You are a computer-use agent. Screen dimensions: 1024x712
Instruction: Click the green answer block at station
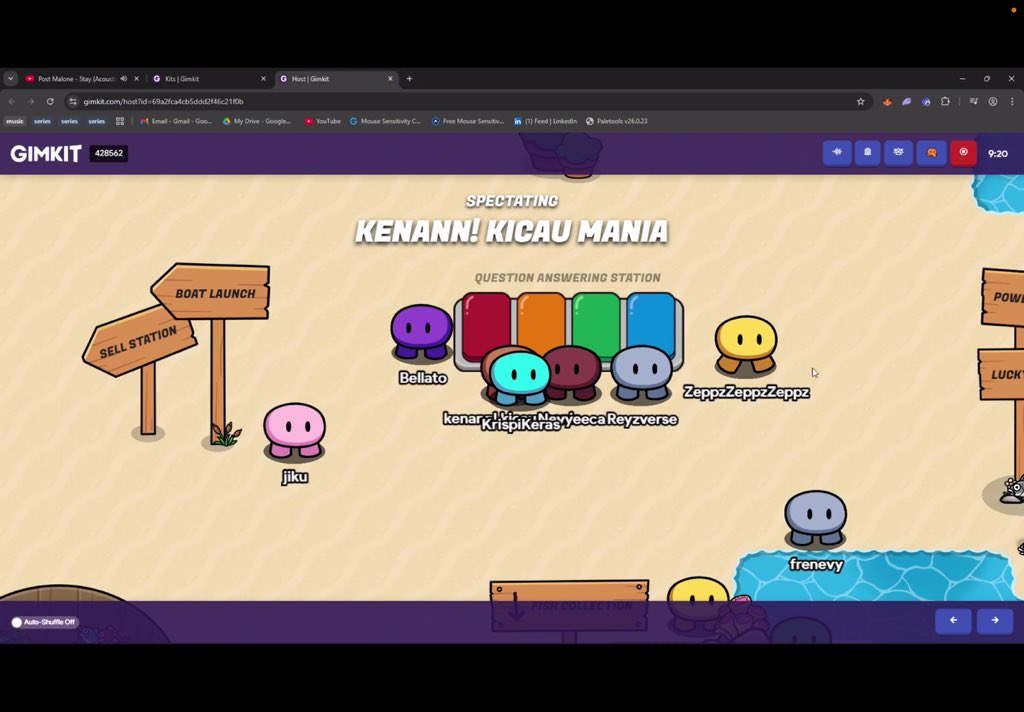(x=596, y=320)
